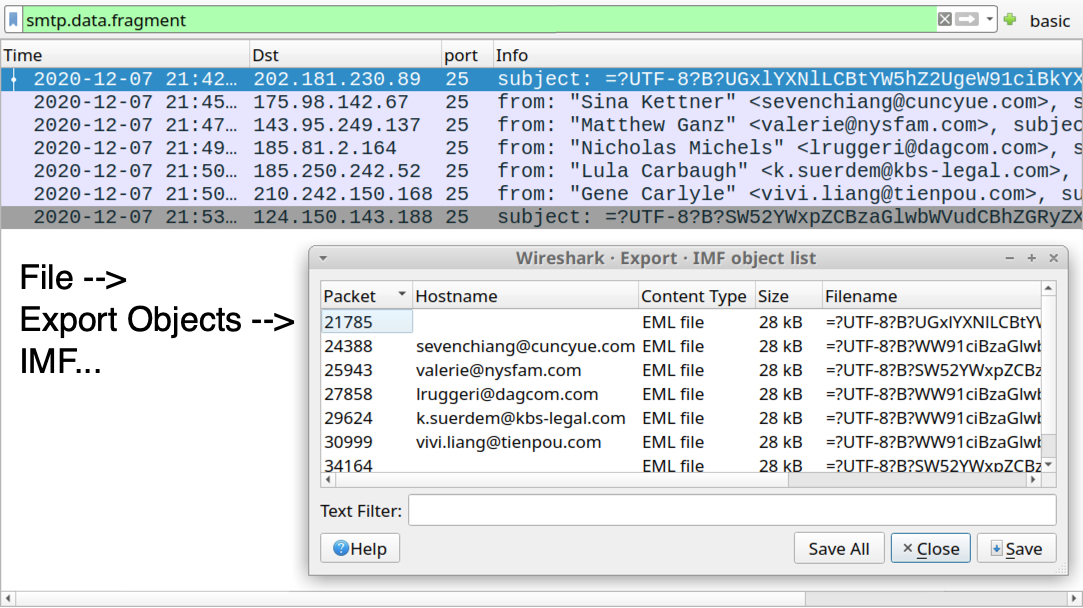
Task: Apply the 'basic' filter button
Action: coord(1050,21)
